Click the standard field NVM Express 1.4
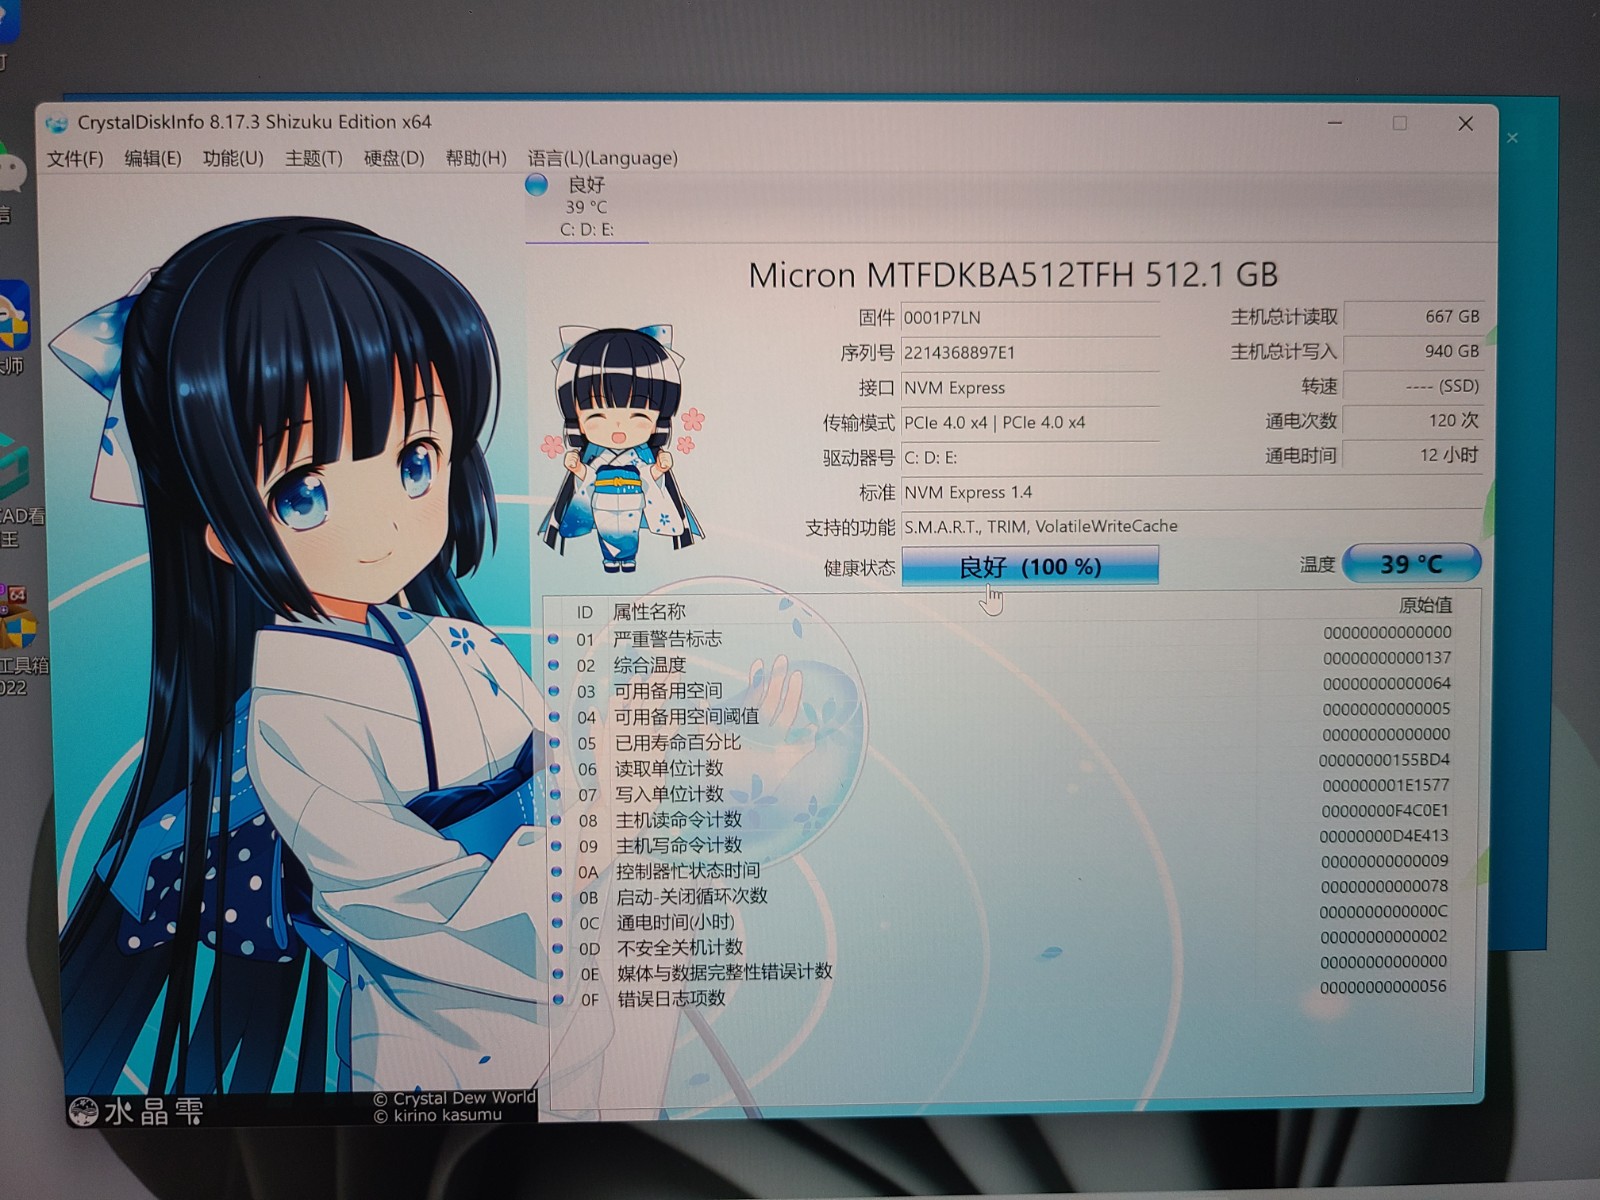 1190,492
